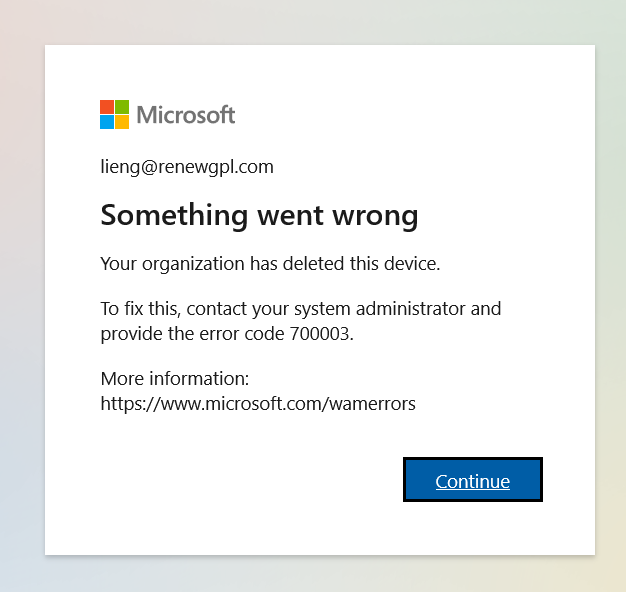Screen dimensions: 626x592
Task: Click 'Your organization has deleted this device' message
Action: pos(270,264)
